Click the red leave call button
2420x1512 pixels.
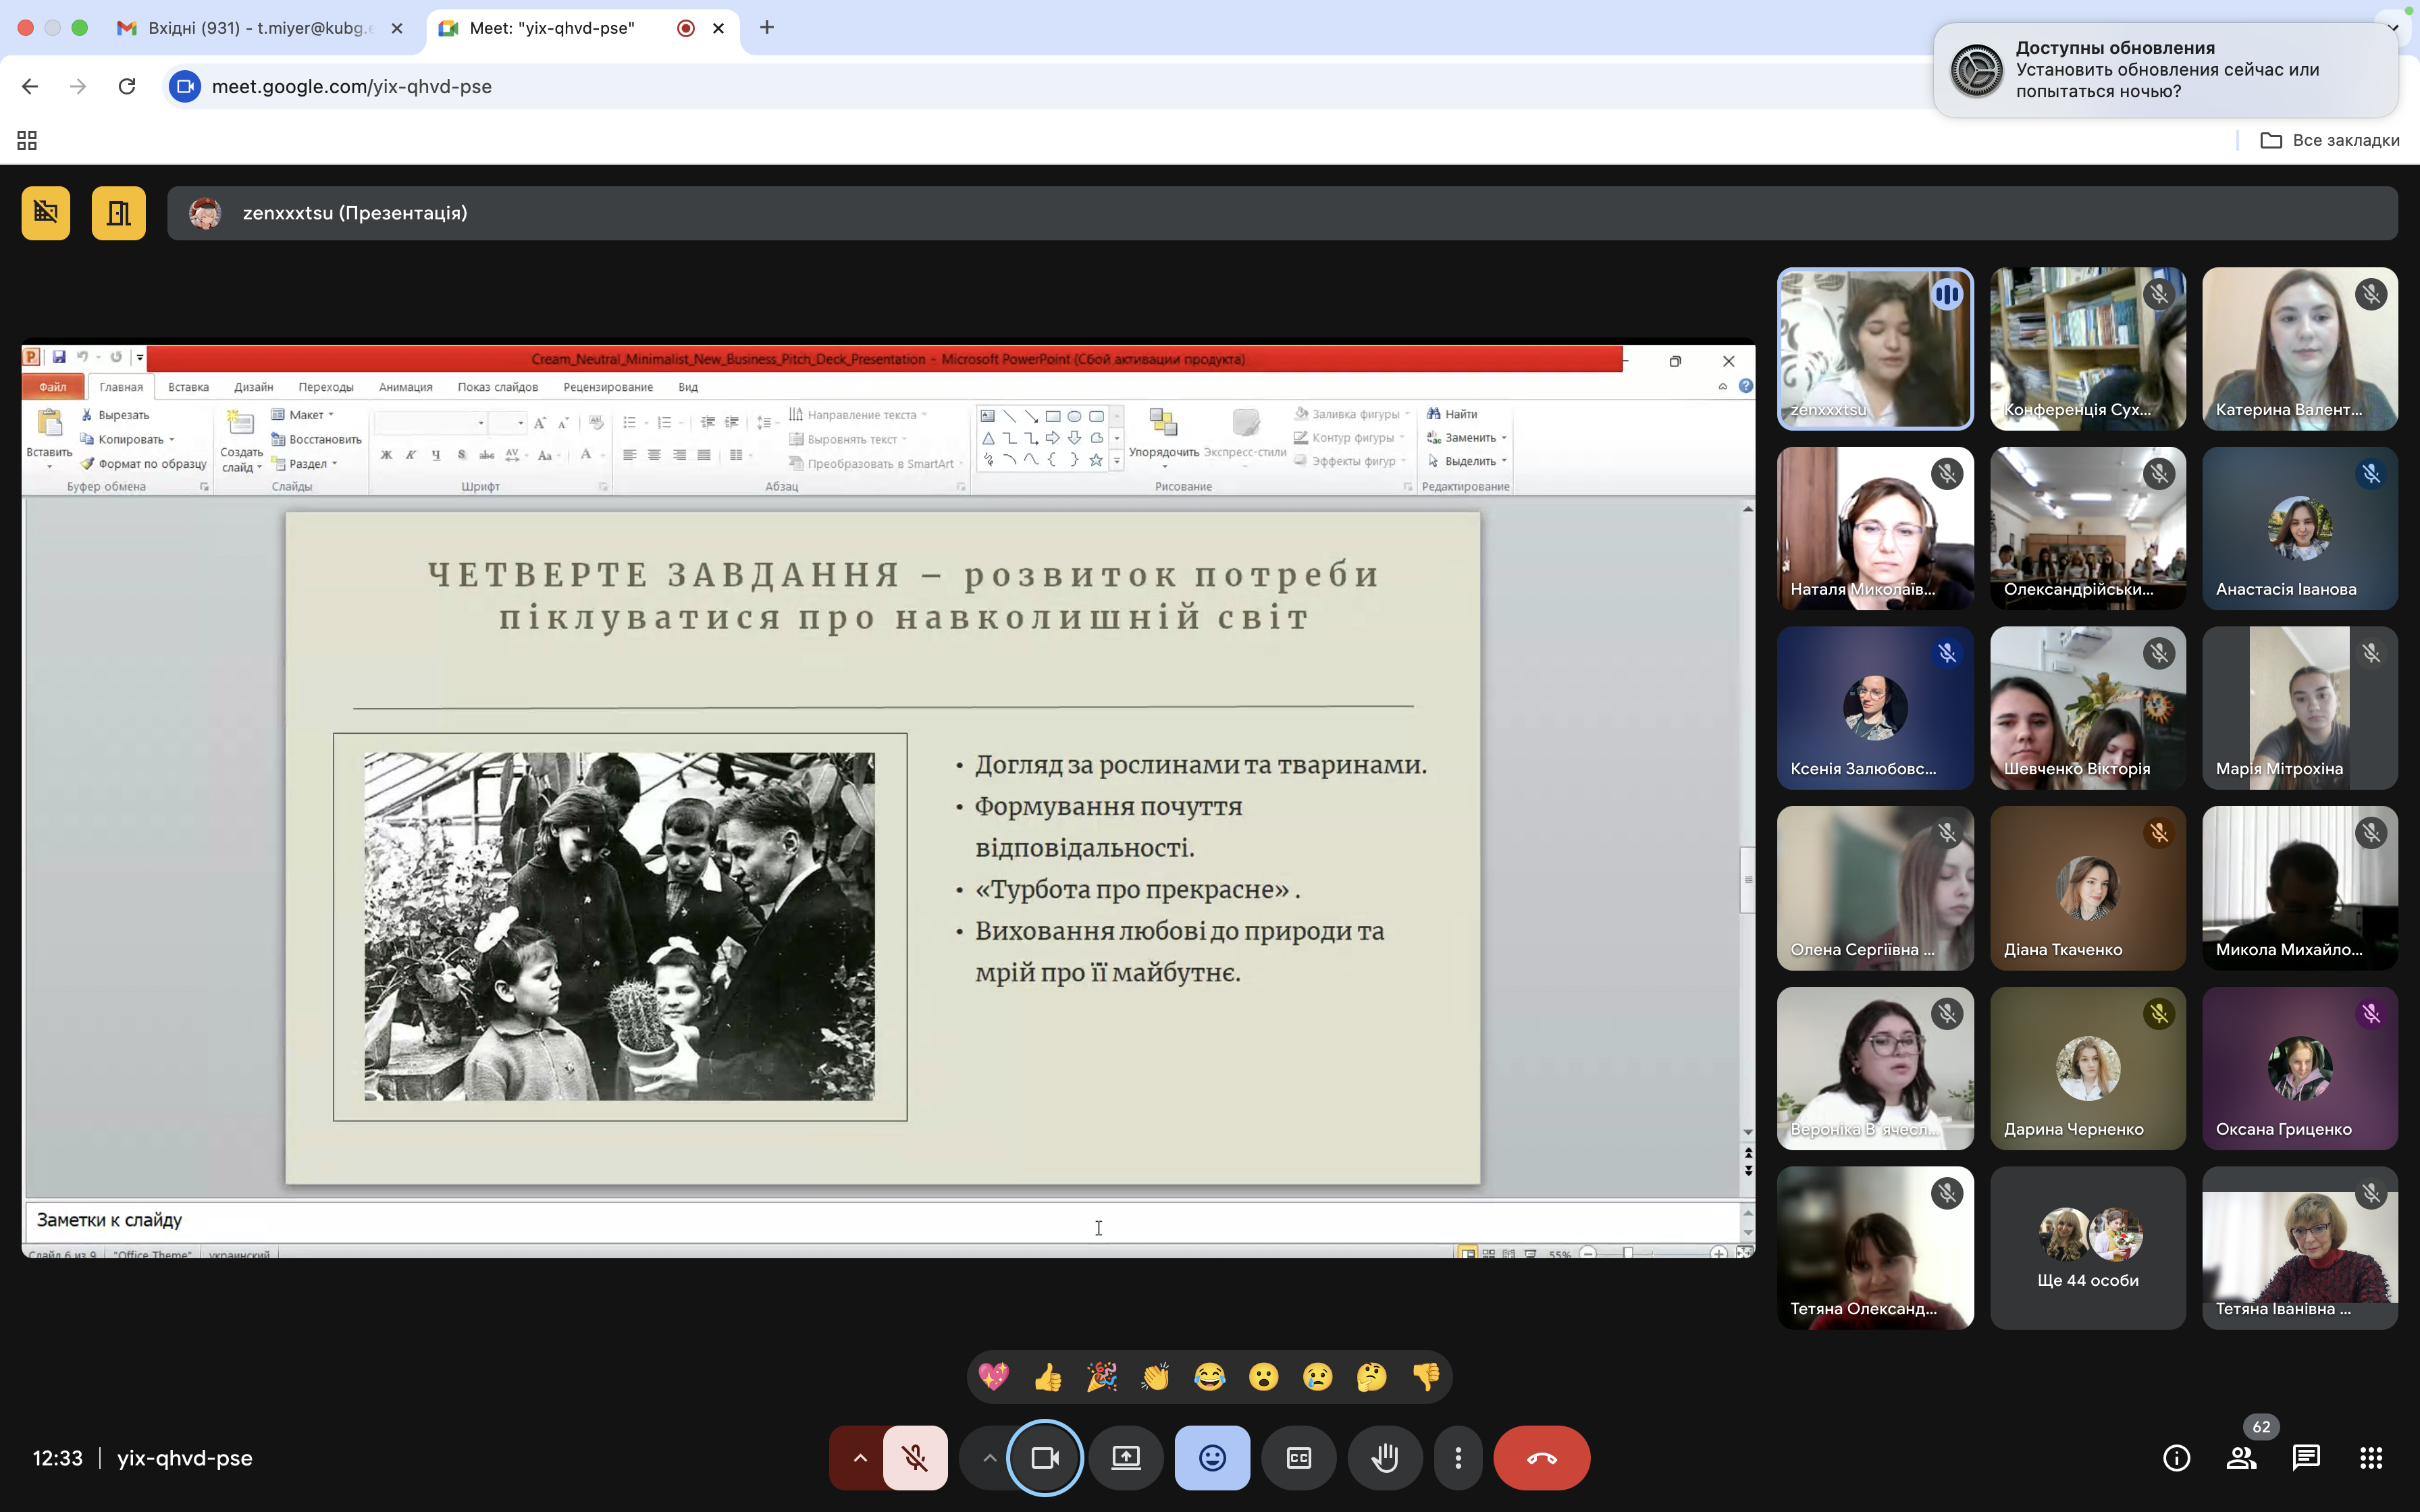pos(1541,1458)
